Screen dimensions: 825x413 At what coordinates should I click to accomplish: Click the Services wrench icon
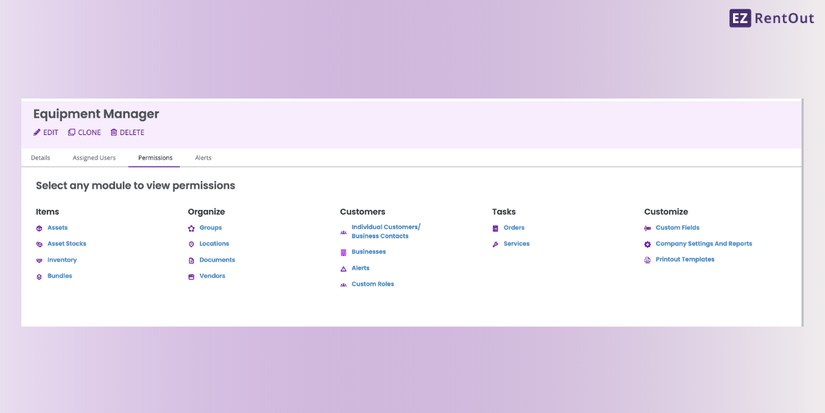point(495,244)
